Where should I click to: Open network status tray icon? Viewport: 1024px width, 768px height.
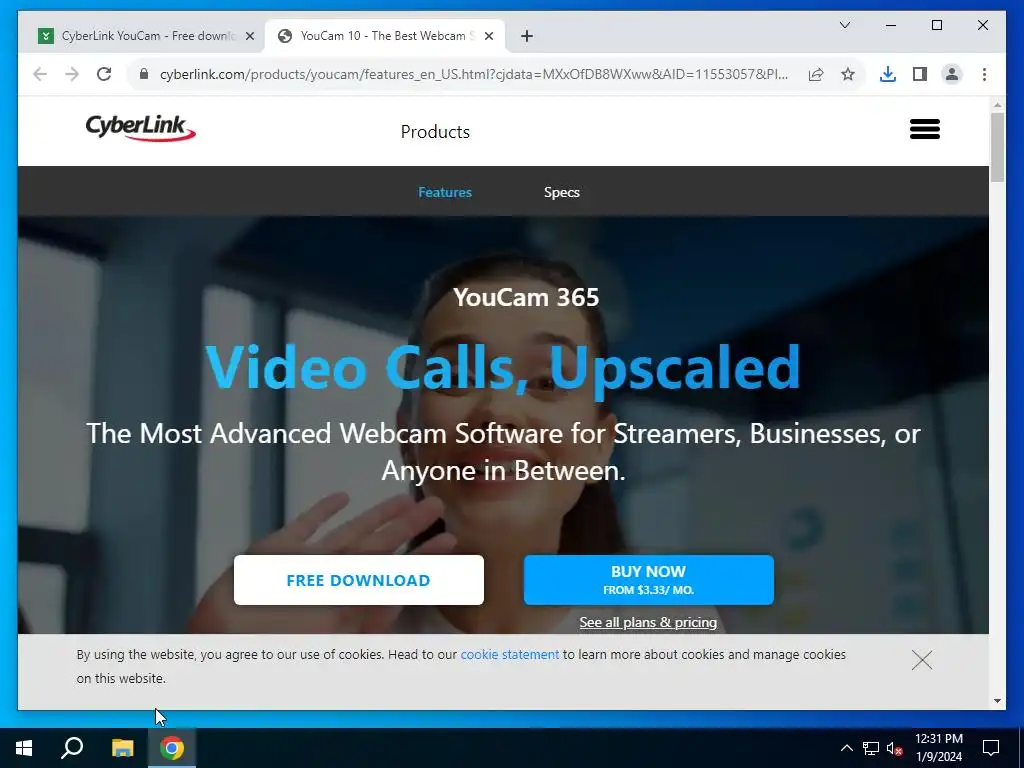pyautogui.click(x=871, y=748)
